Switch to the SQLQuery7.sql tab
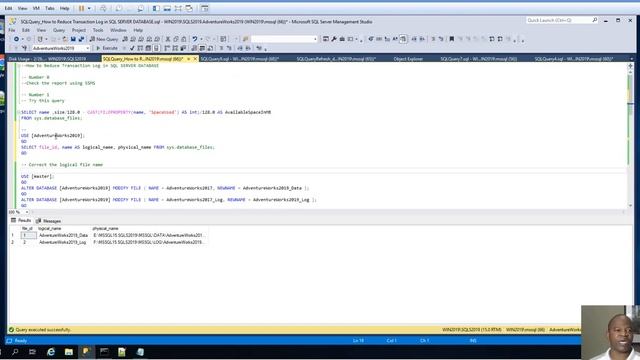Screen dimensions: 640x360 [x=478, y=59]
